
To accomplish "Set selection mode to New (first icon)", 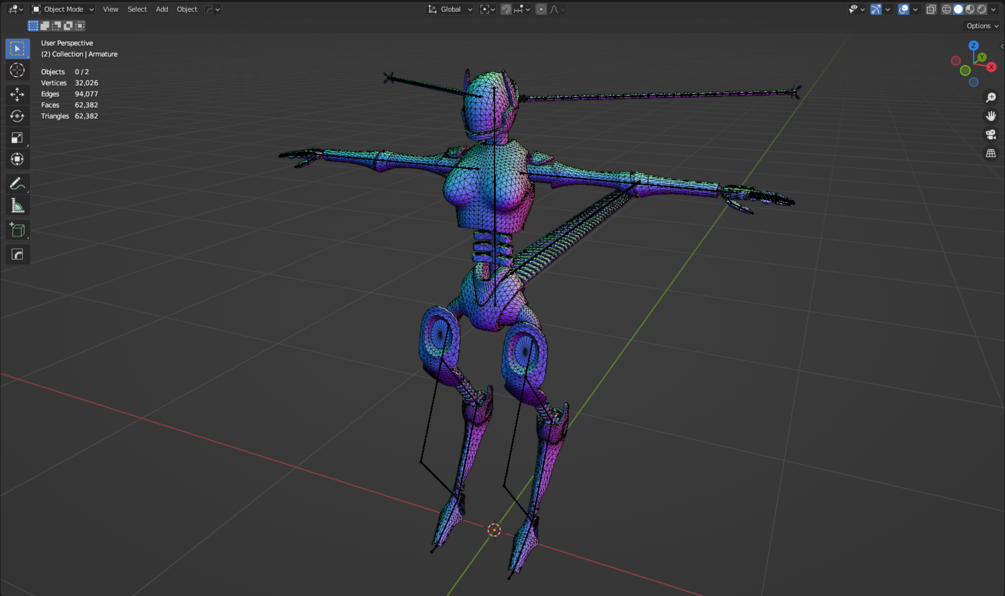I will 33,26.
